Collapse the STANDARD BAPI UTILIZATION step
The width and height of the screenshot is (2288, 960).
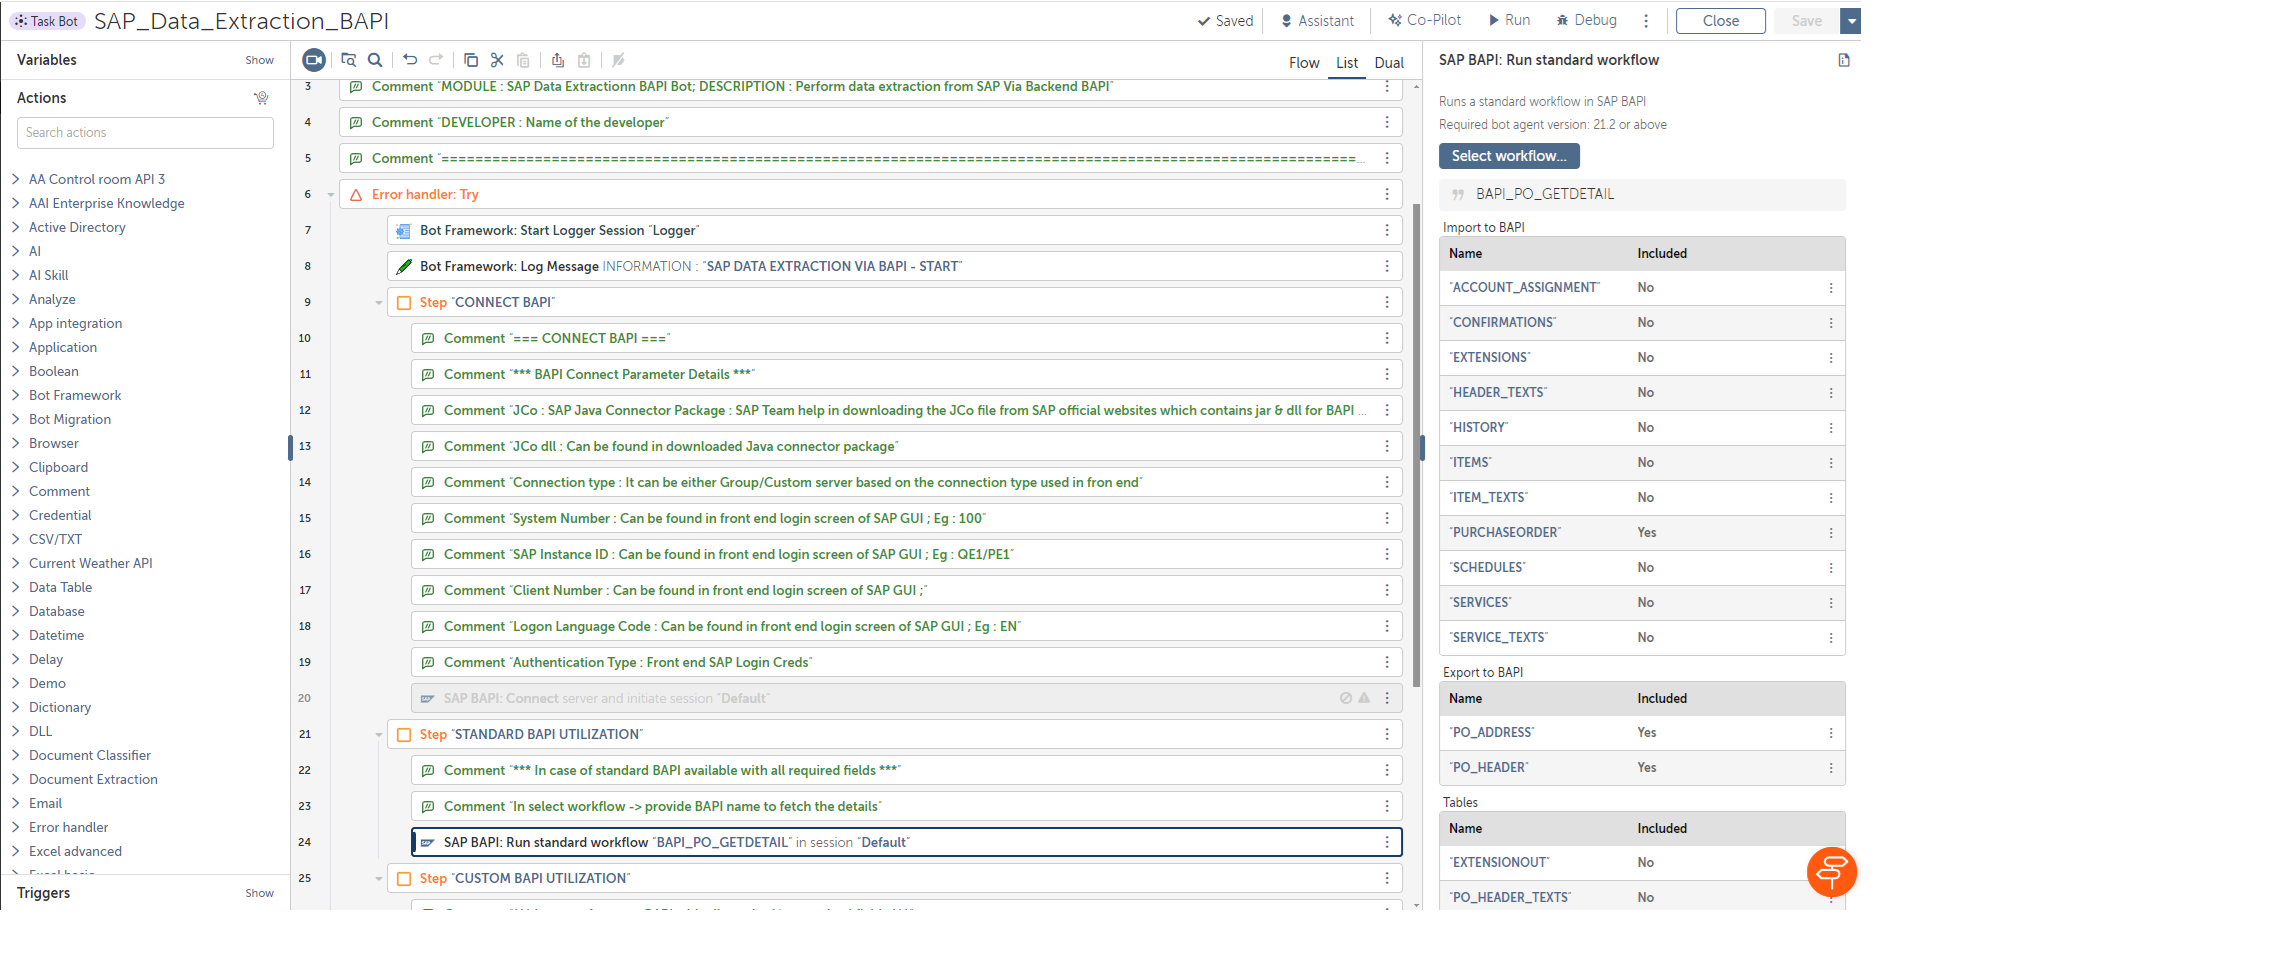379,735
